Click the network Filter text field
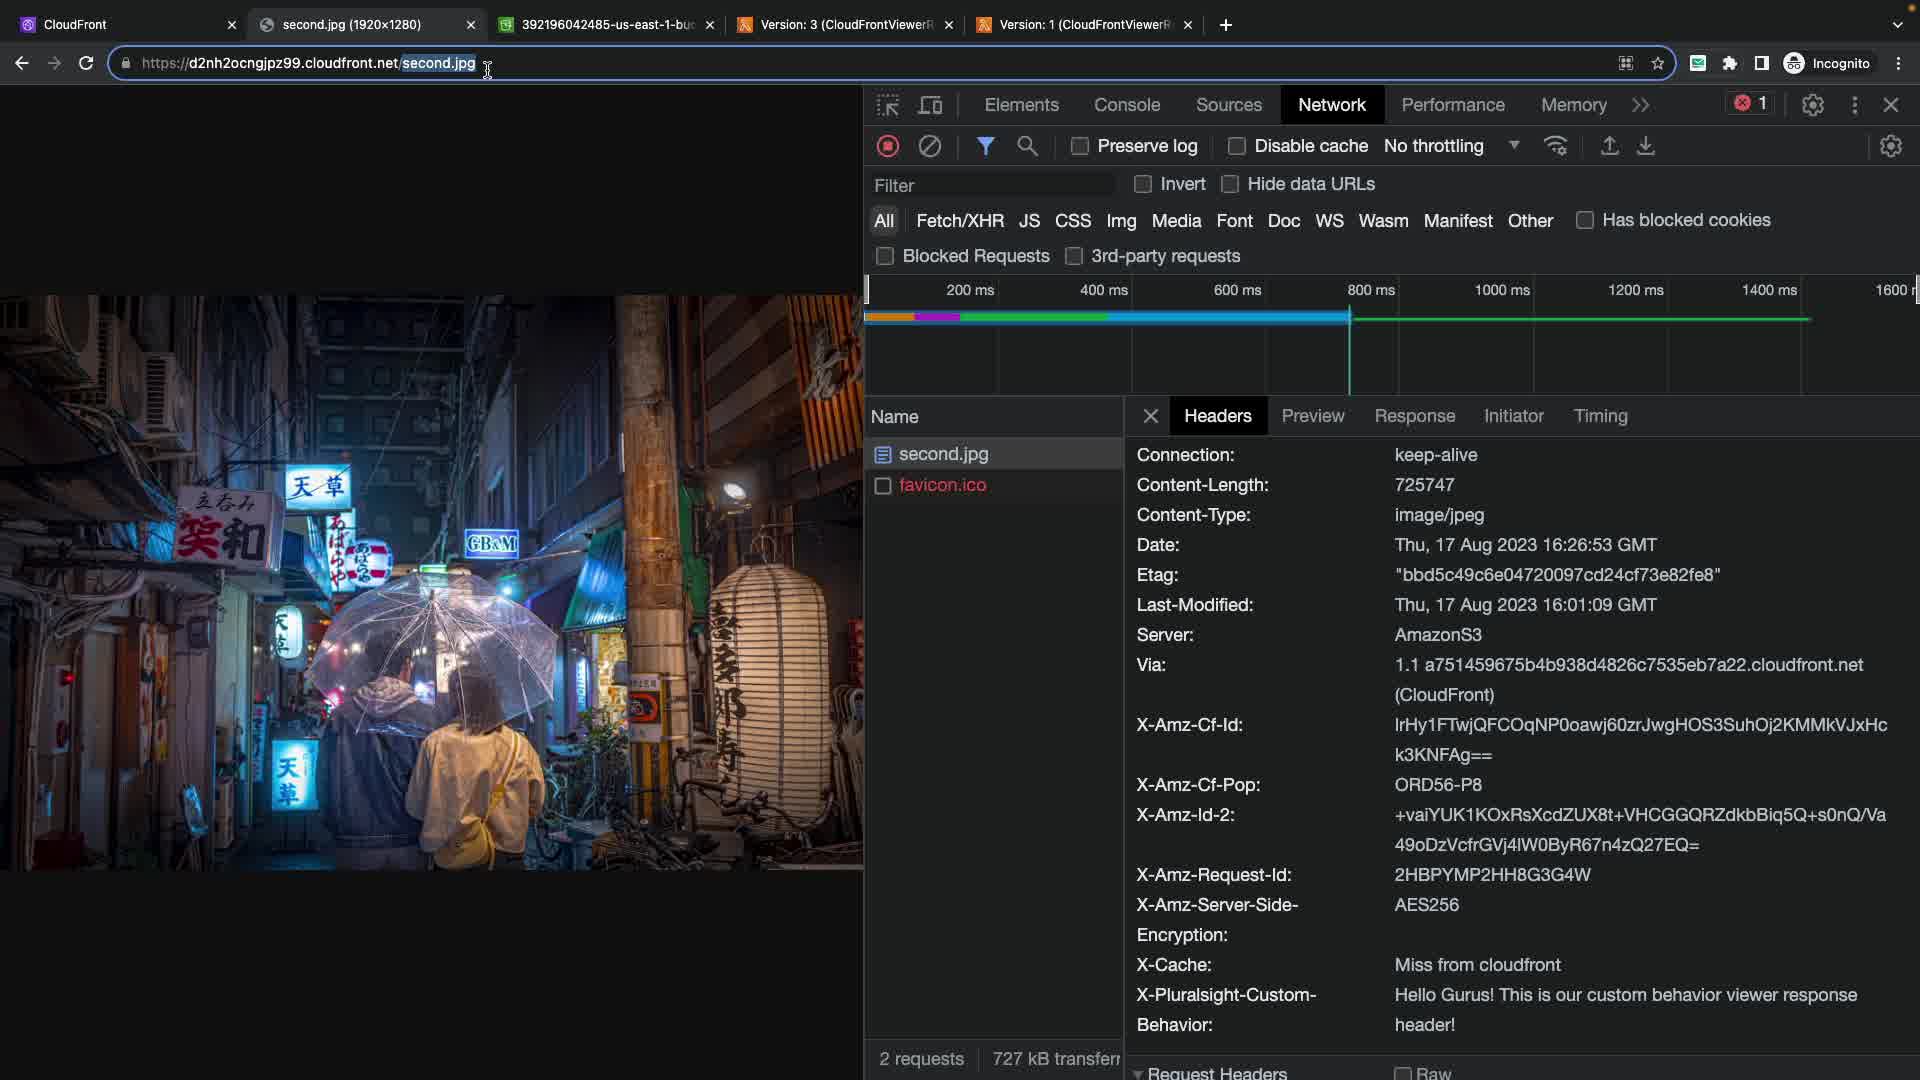Screen dimensions: 1920x1080 pos(990,185)
